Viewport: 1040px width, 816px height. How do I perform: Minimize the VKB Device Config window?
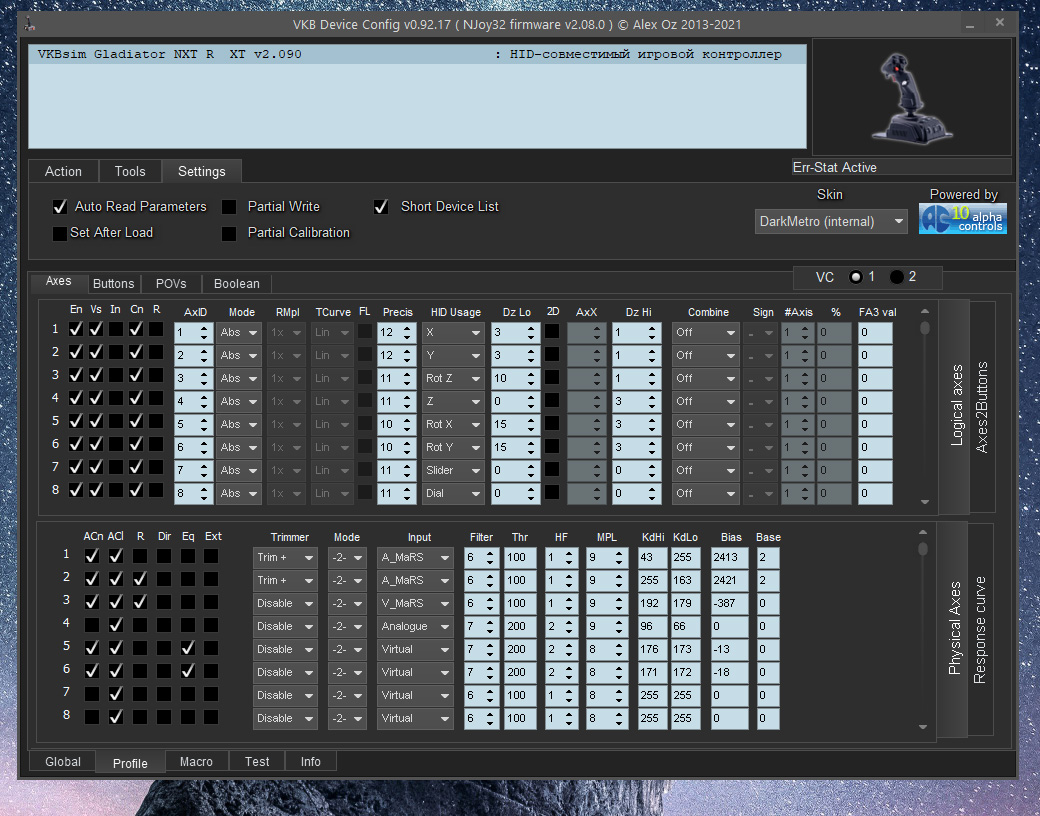[970, 25]
